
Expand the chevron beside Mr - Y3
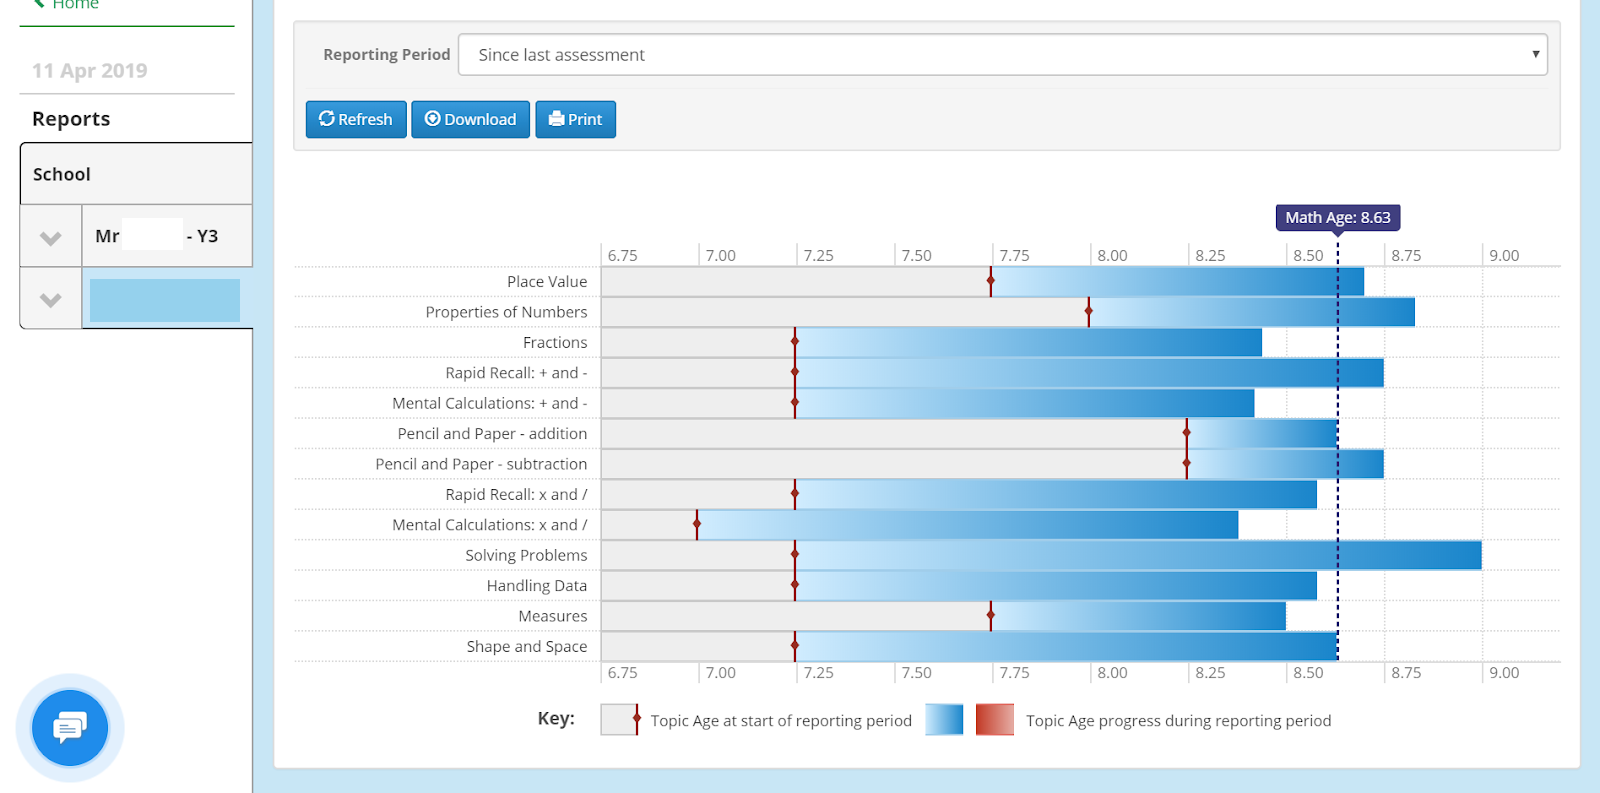click(51, 237)
